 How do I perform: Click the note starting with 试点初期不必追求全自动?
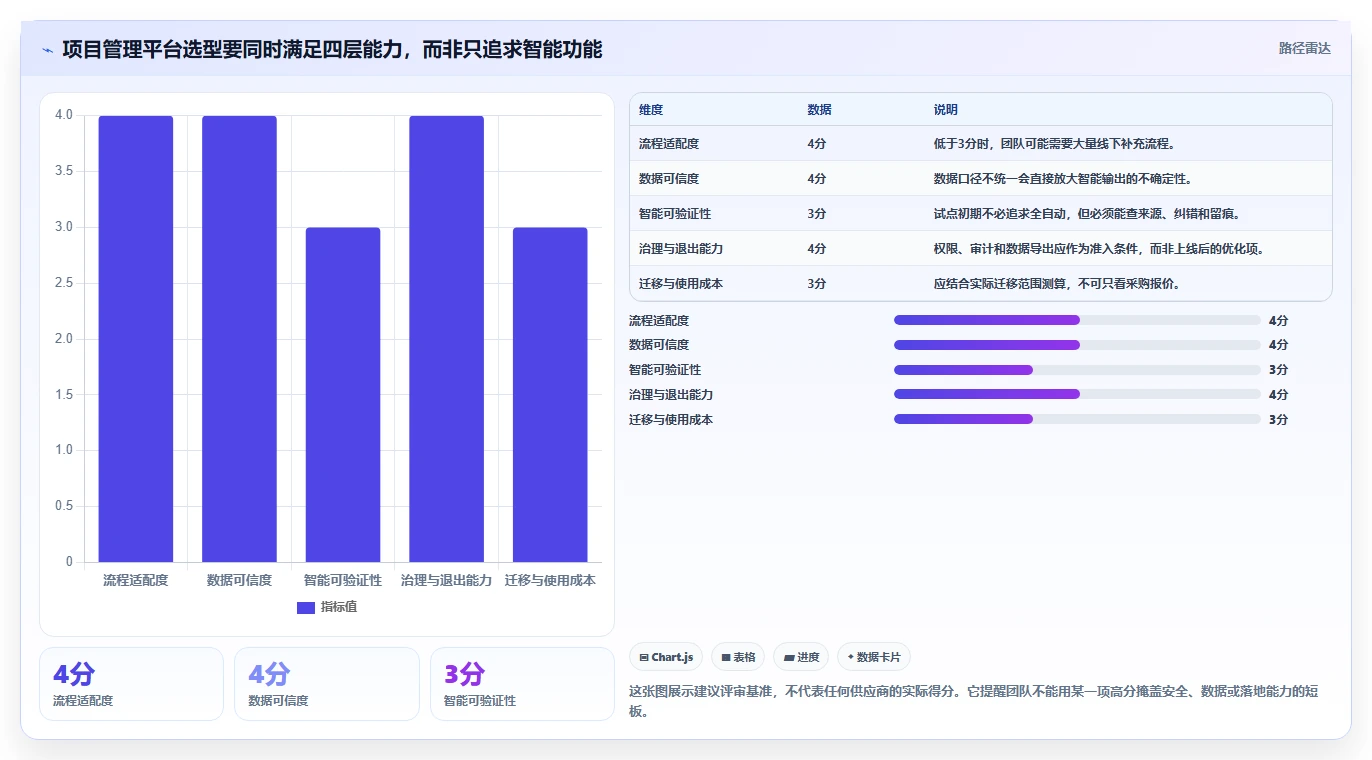[x=1087, y=214]
